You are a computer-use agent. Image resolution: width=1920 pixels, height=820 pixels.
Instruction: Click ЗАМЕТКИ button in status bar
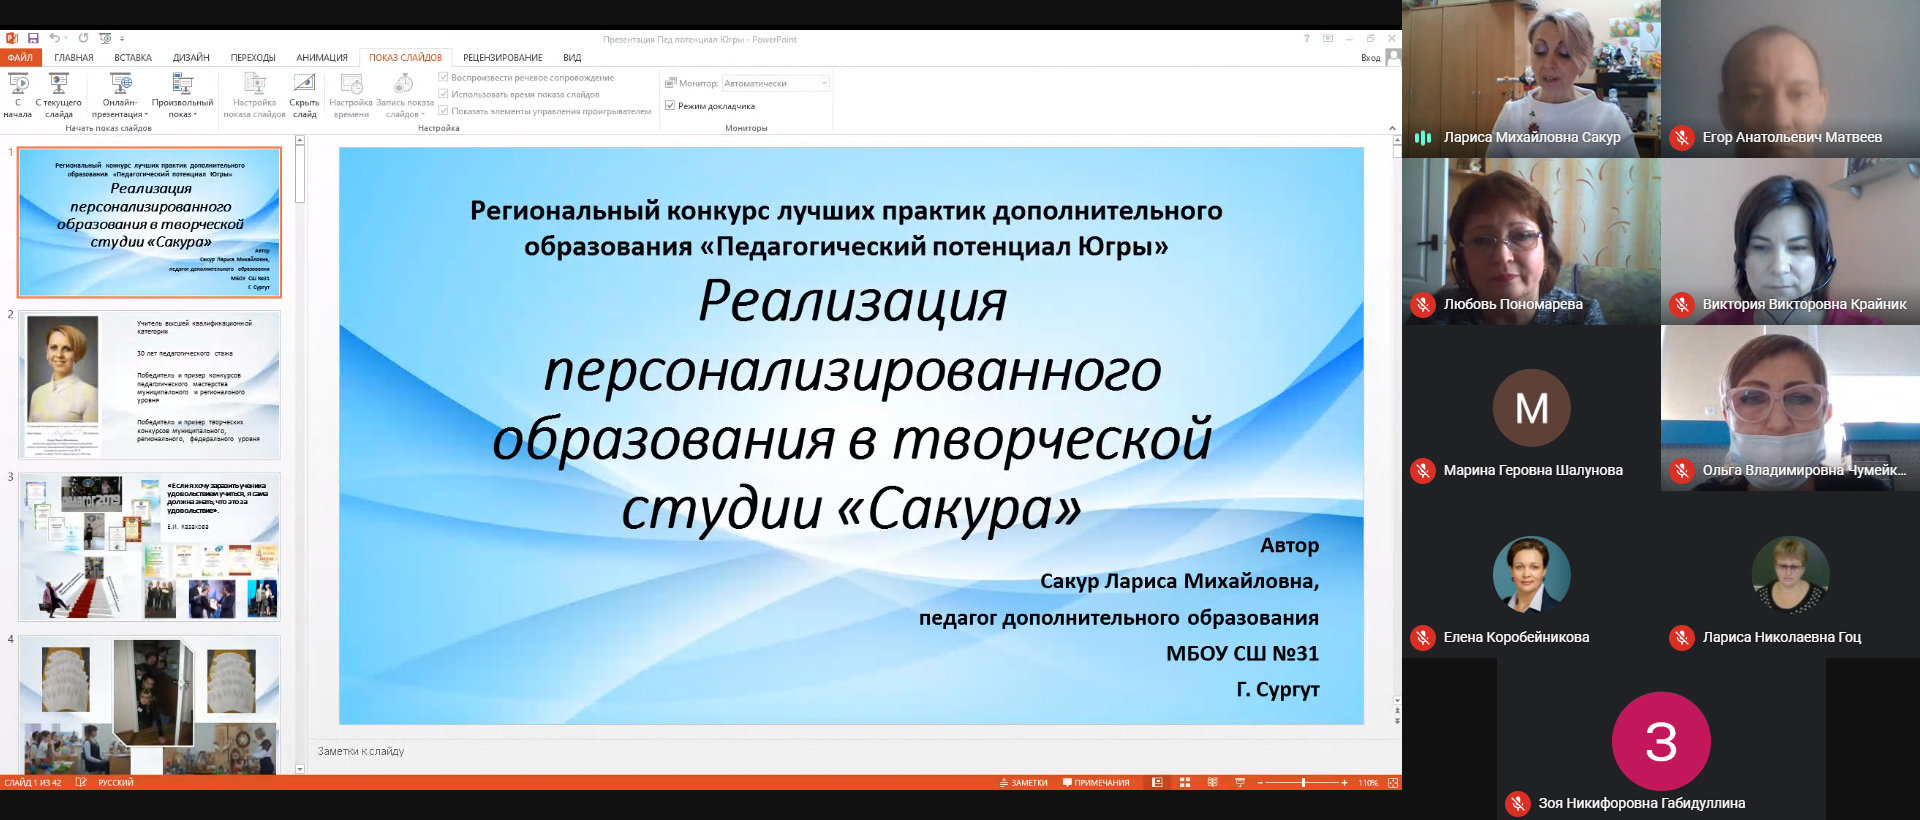point(1023,783)
